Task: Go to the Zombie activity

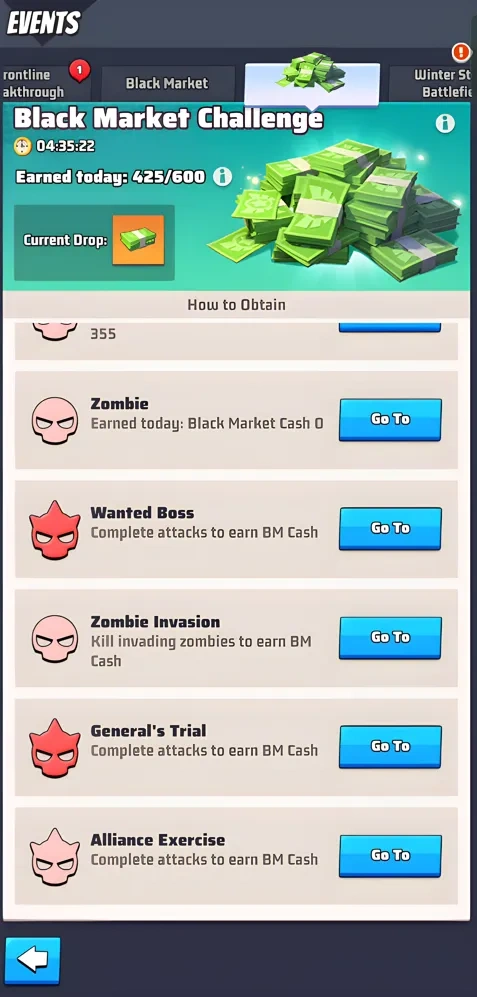Action: coord(390,419)
